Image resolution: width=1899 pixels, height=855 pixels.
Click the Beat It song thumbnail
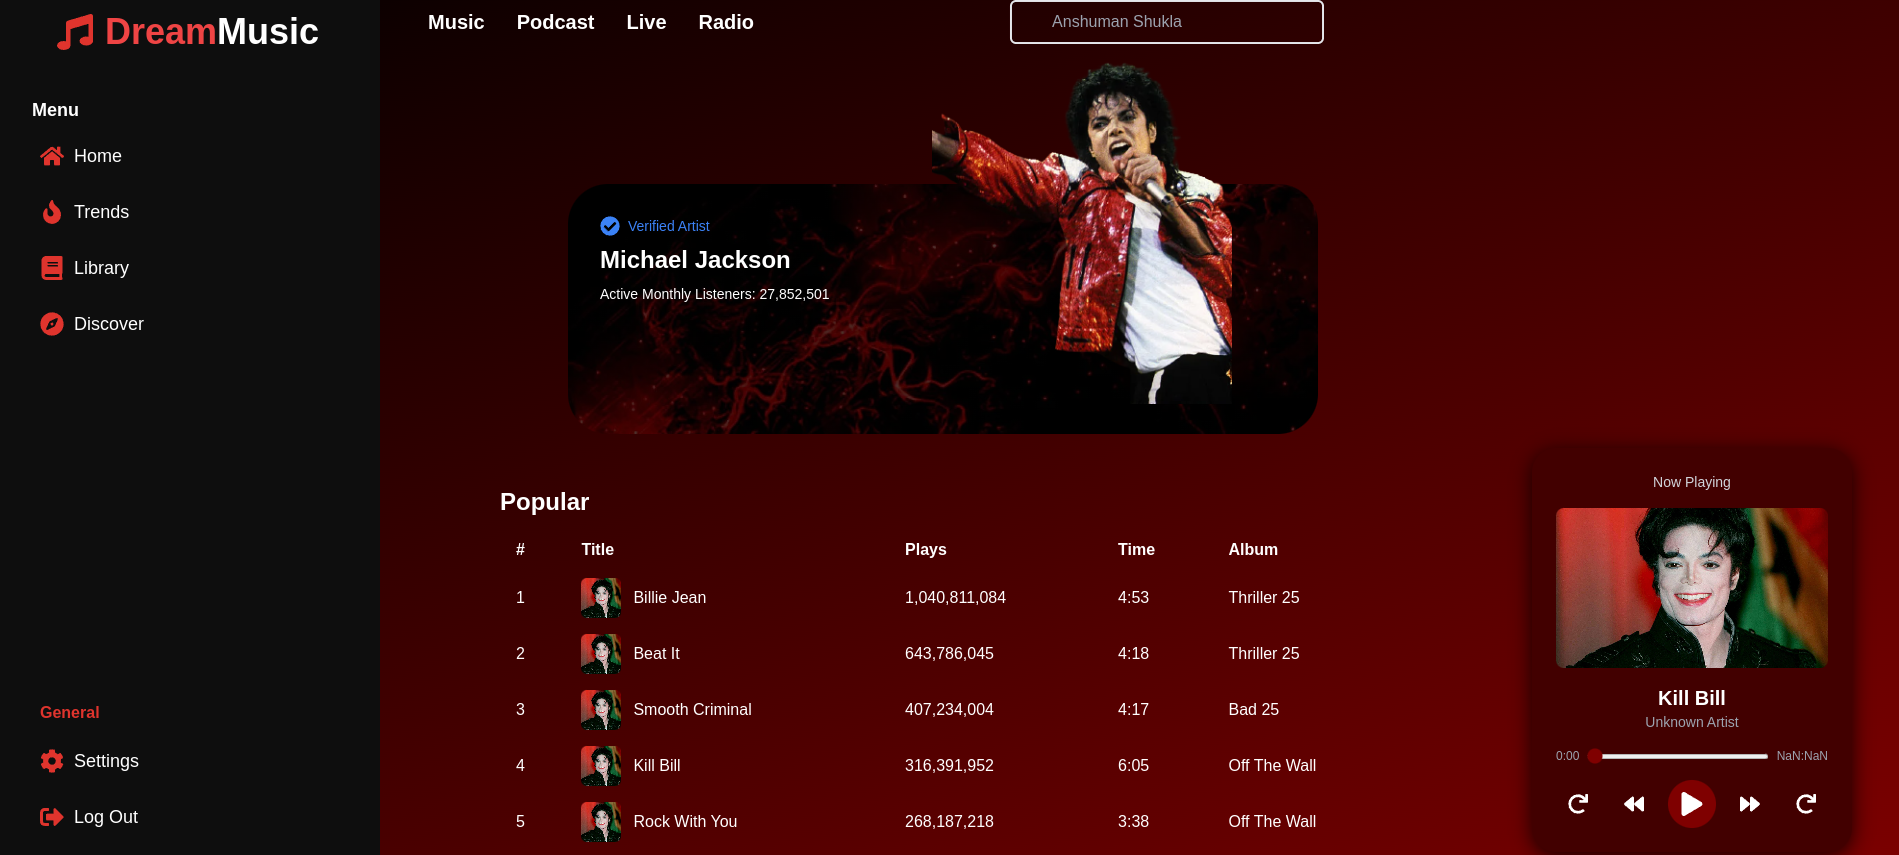[x=601, y=654]
